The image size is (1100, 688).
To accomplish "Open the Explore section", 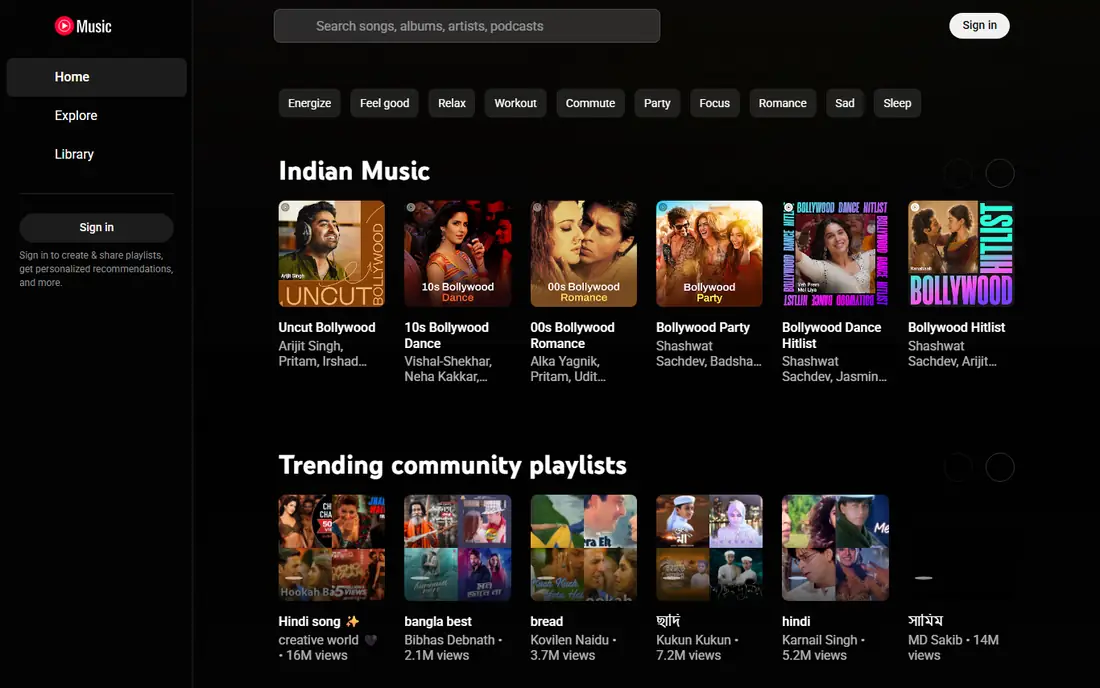I will coord(96,116).
